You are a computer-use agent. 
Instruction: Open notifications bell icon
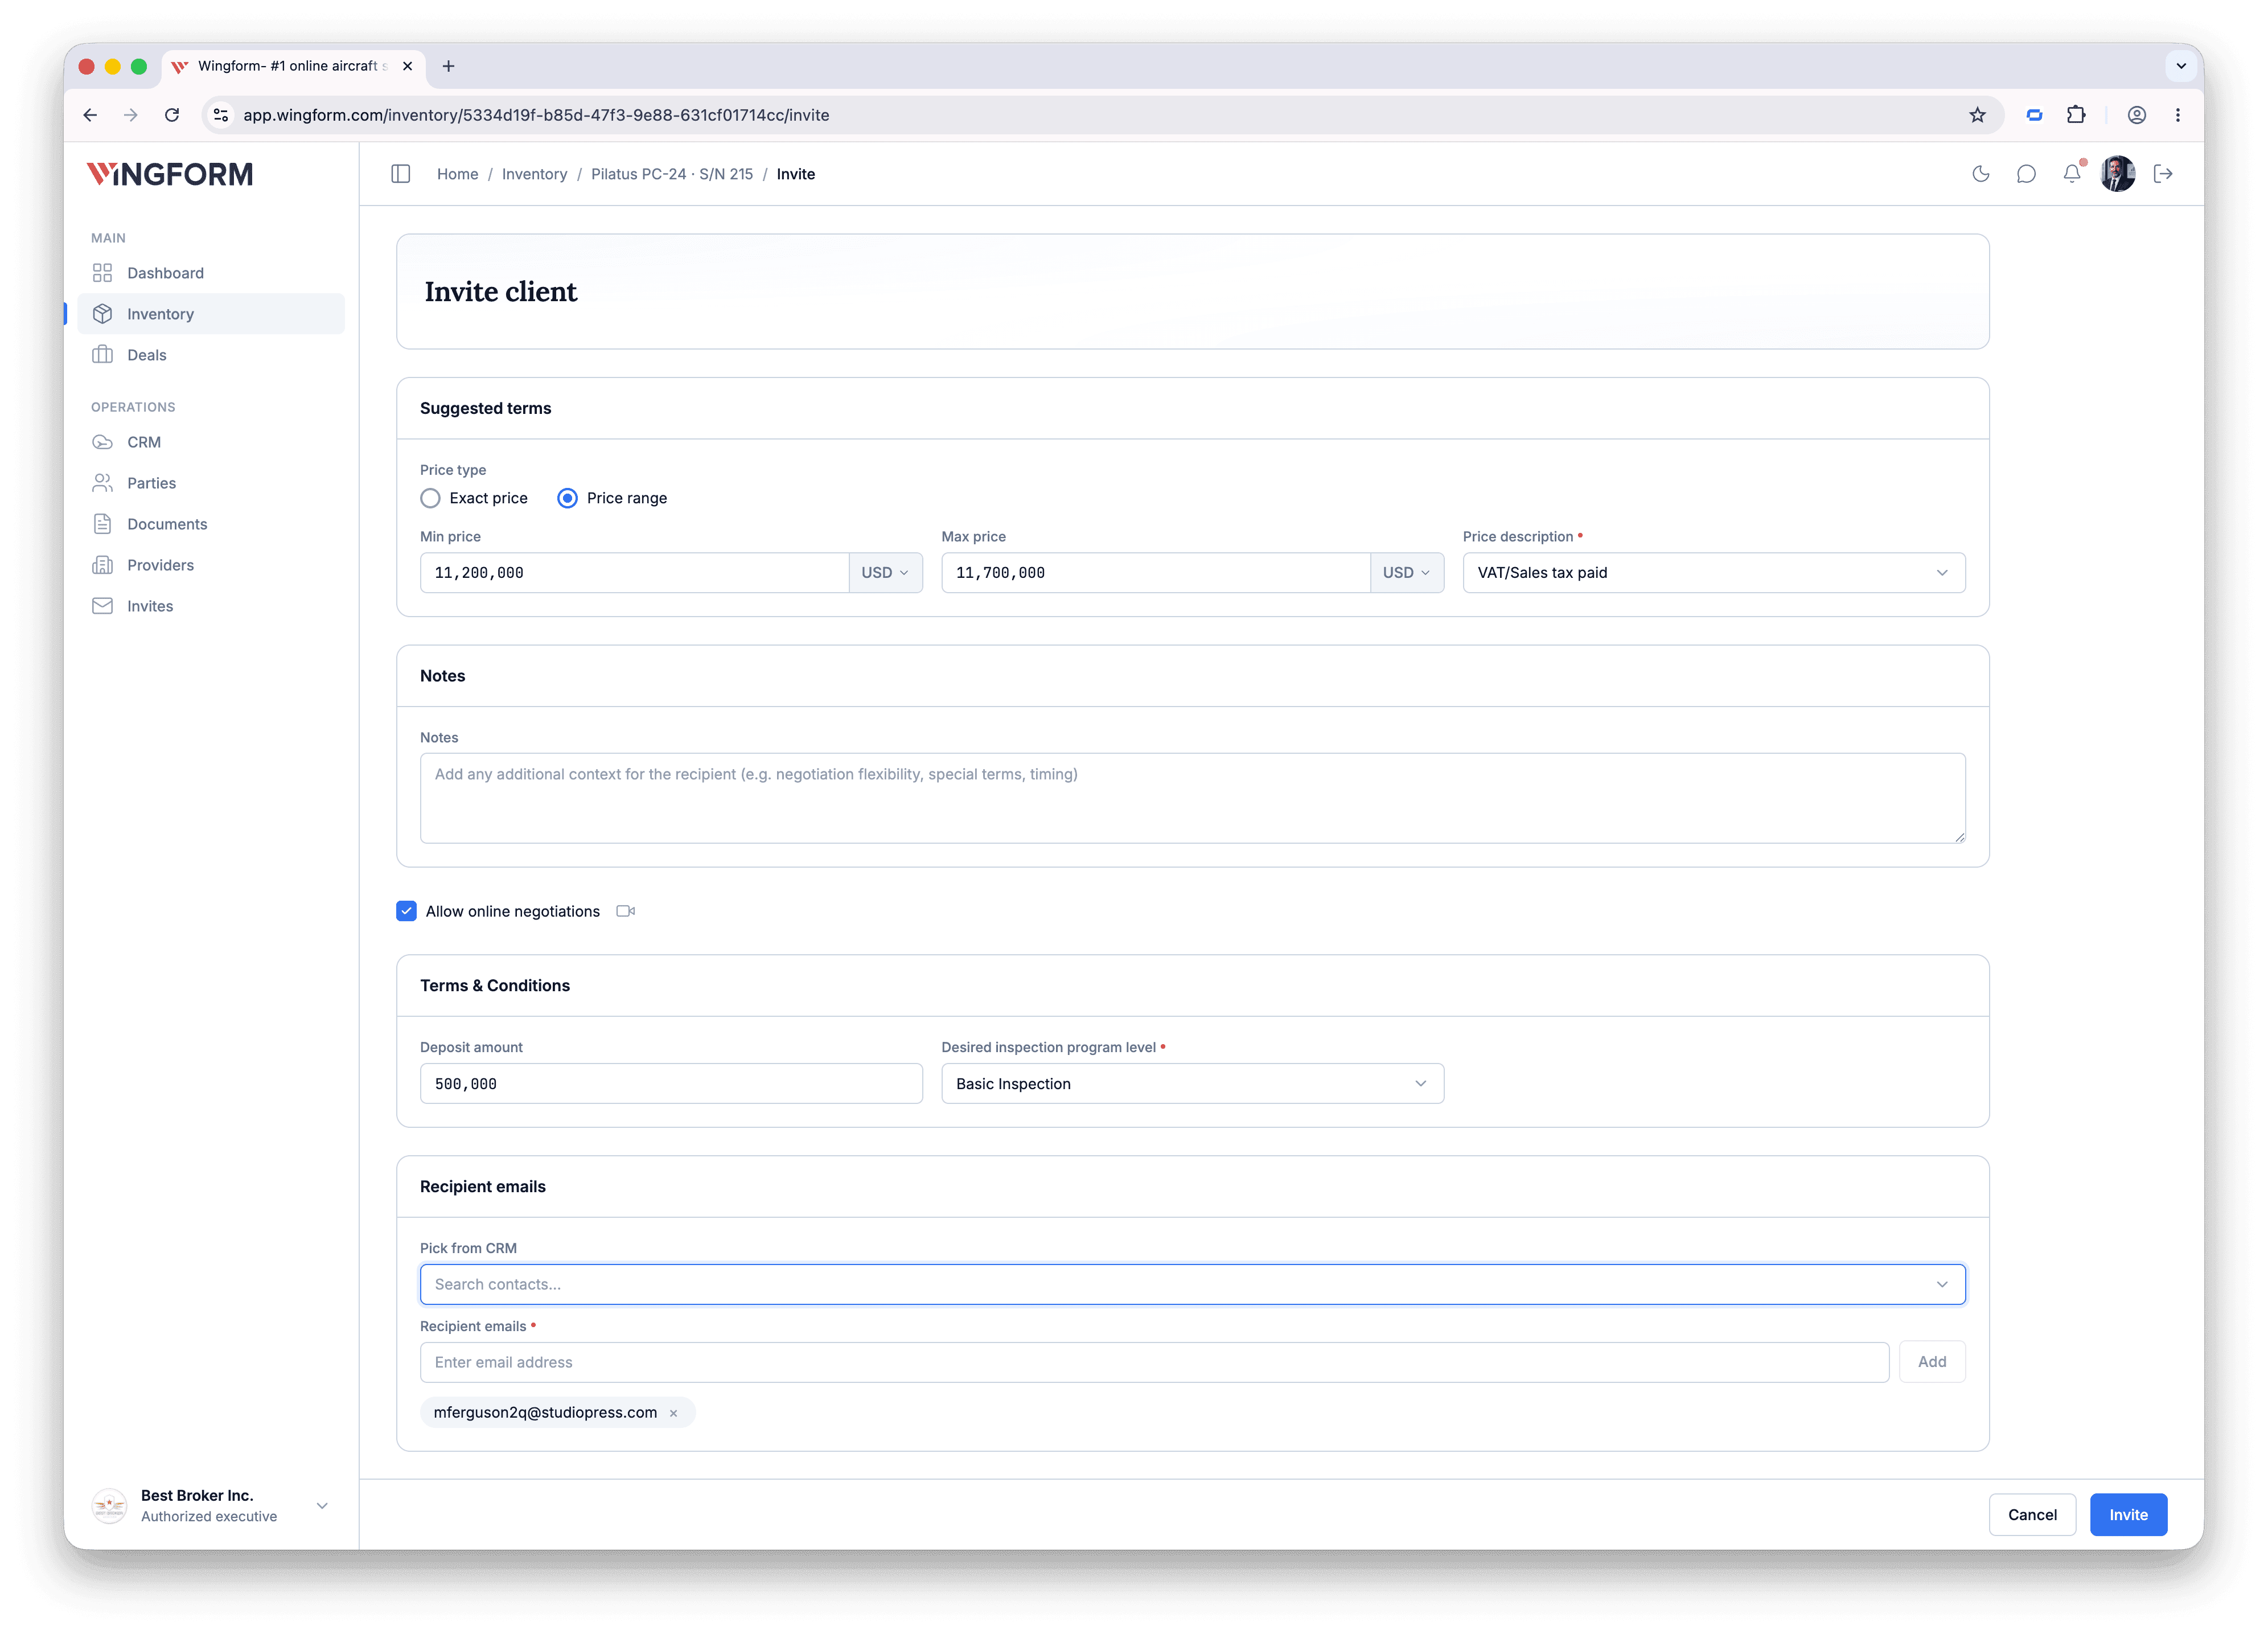(x=2072, y=174)
